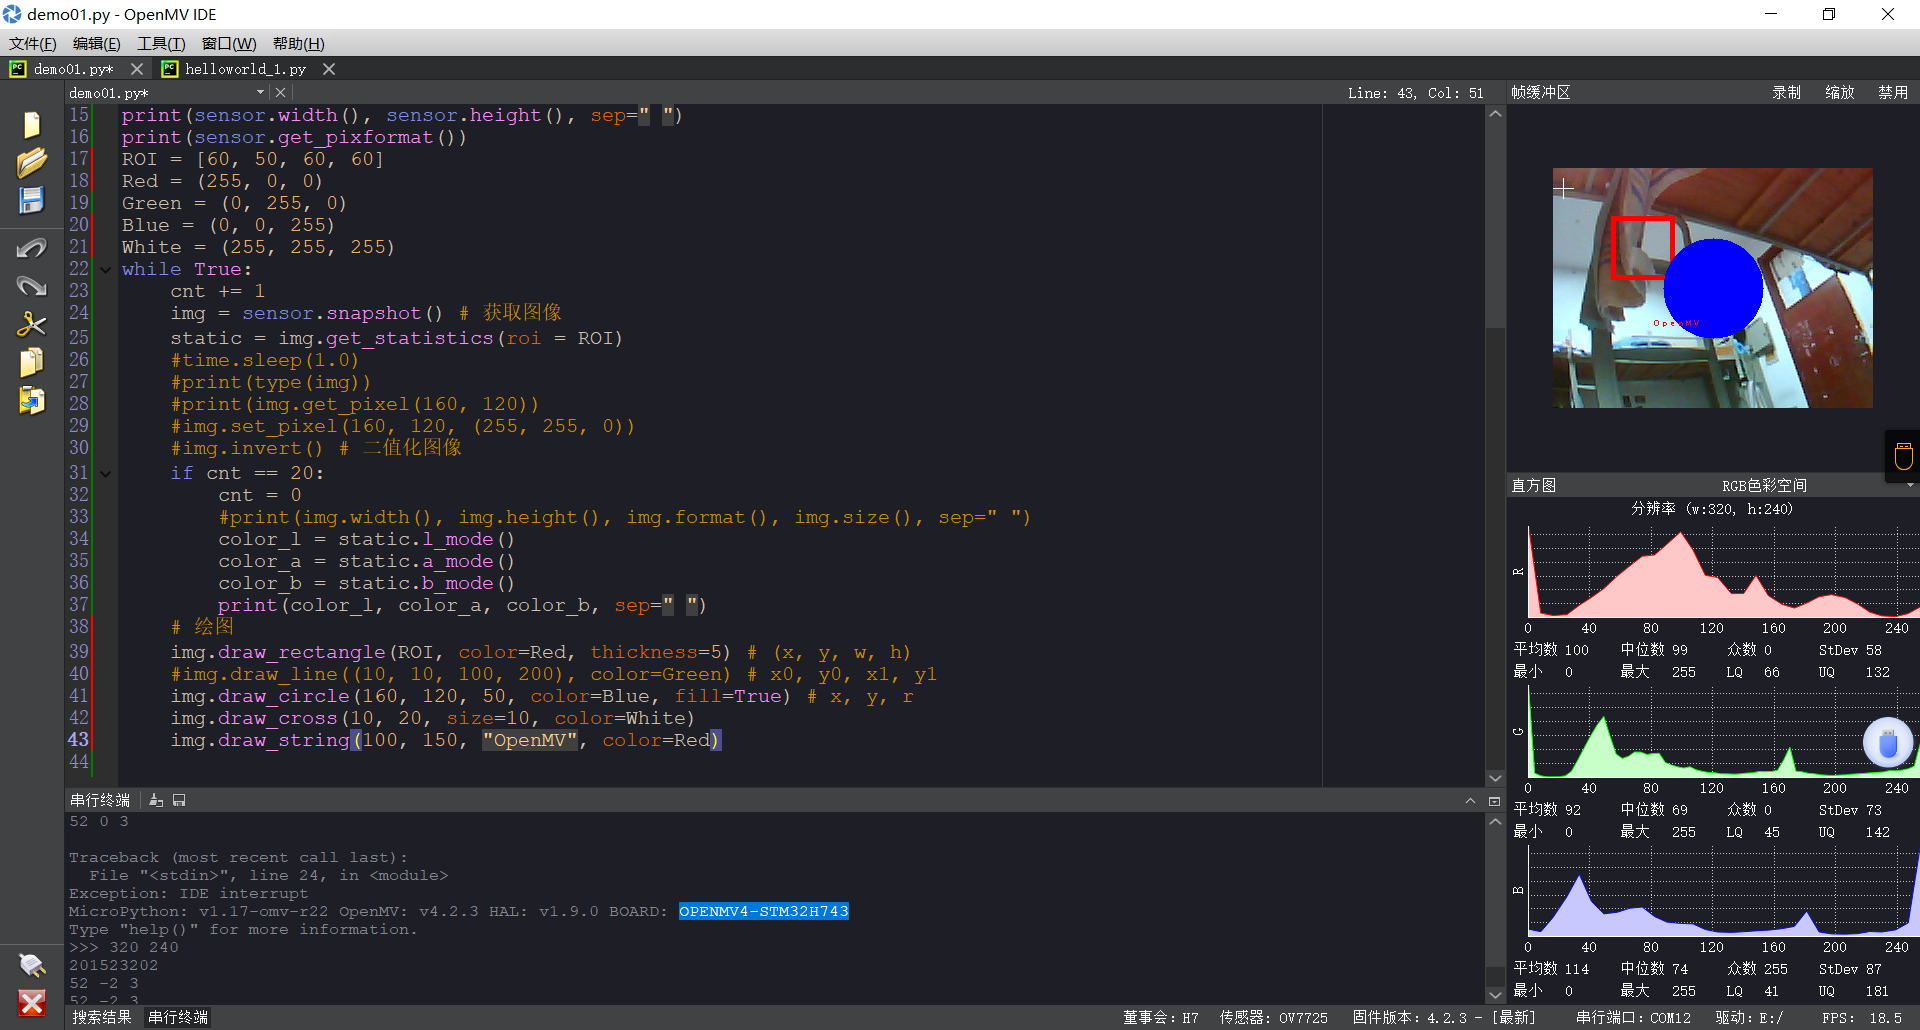Click the camera frame buffer preview image
Viewport: 1920px width, 1030px height.
(1712, 288)
